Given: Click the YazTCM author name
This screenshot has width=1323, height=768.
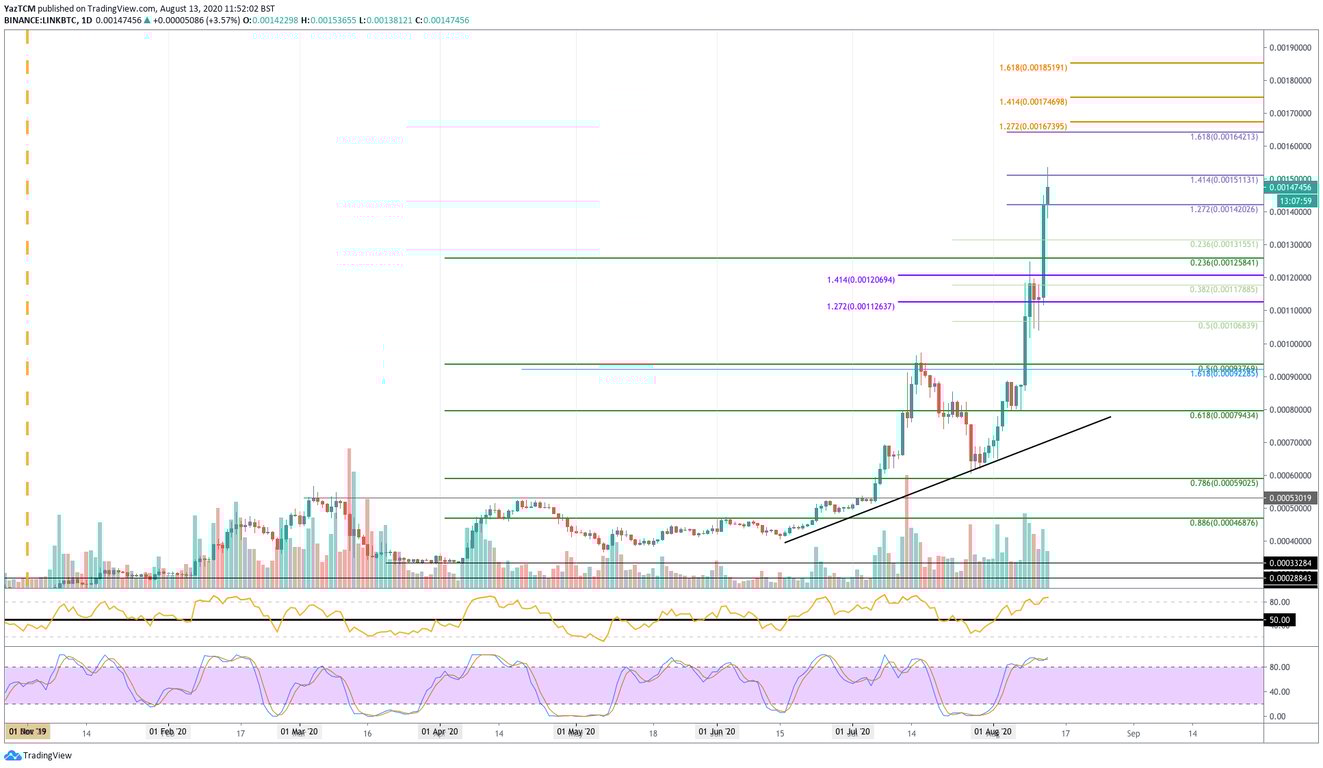Looking at the screenshot, I should pos(22,6).
